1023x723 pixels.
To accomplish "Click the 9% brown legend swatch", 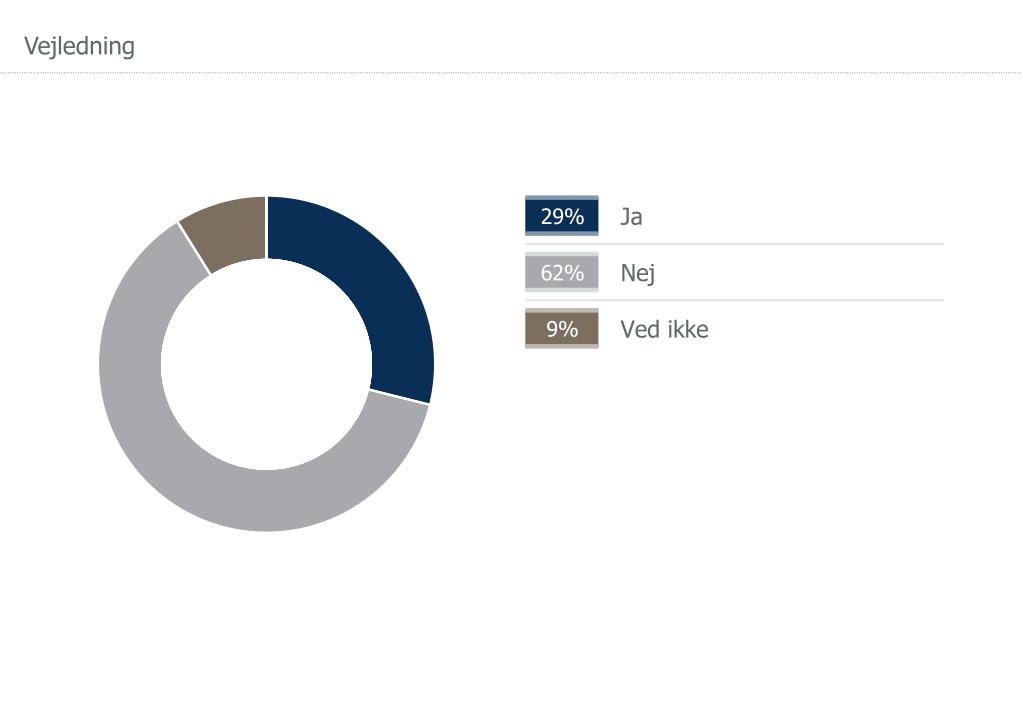I will tap(562, 328).
